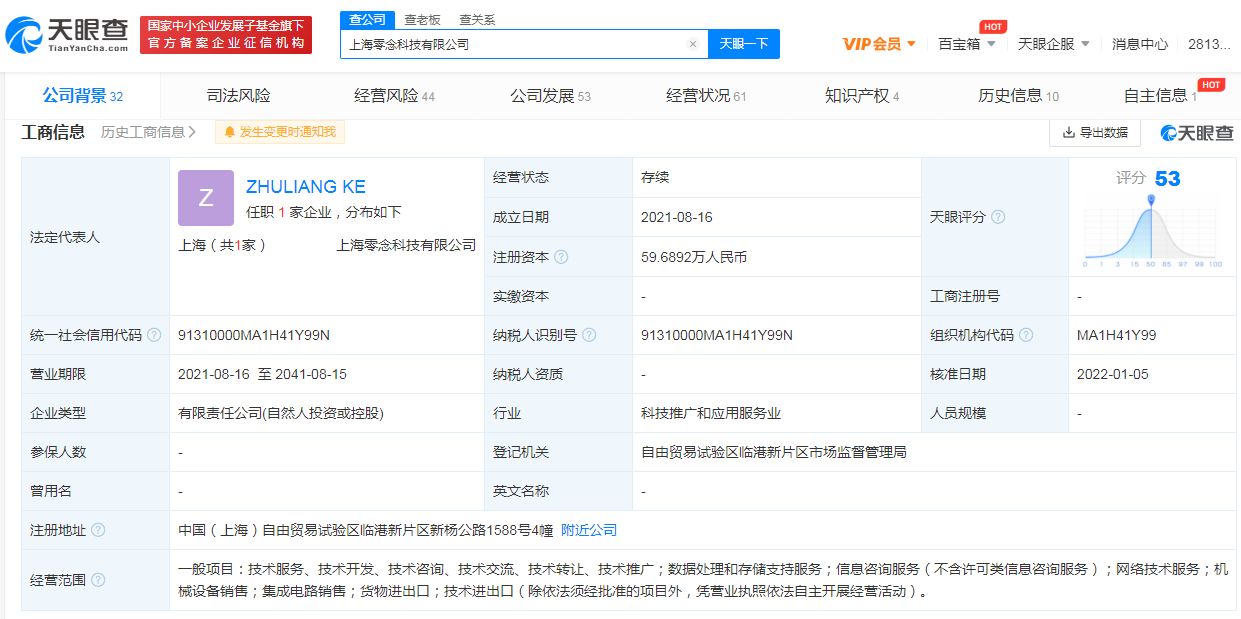Expand the 天眼企服 dropdown
The image size is (1241, 619).
tap(1053, 44)
